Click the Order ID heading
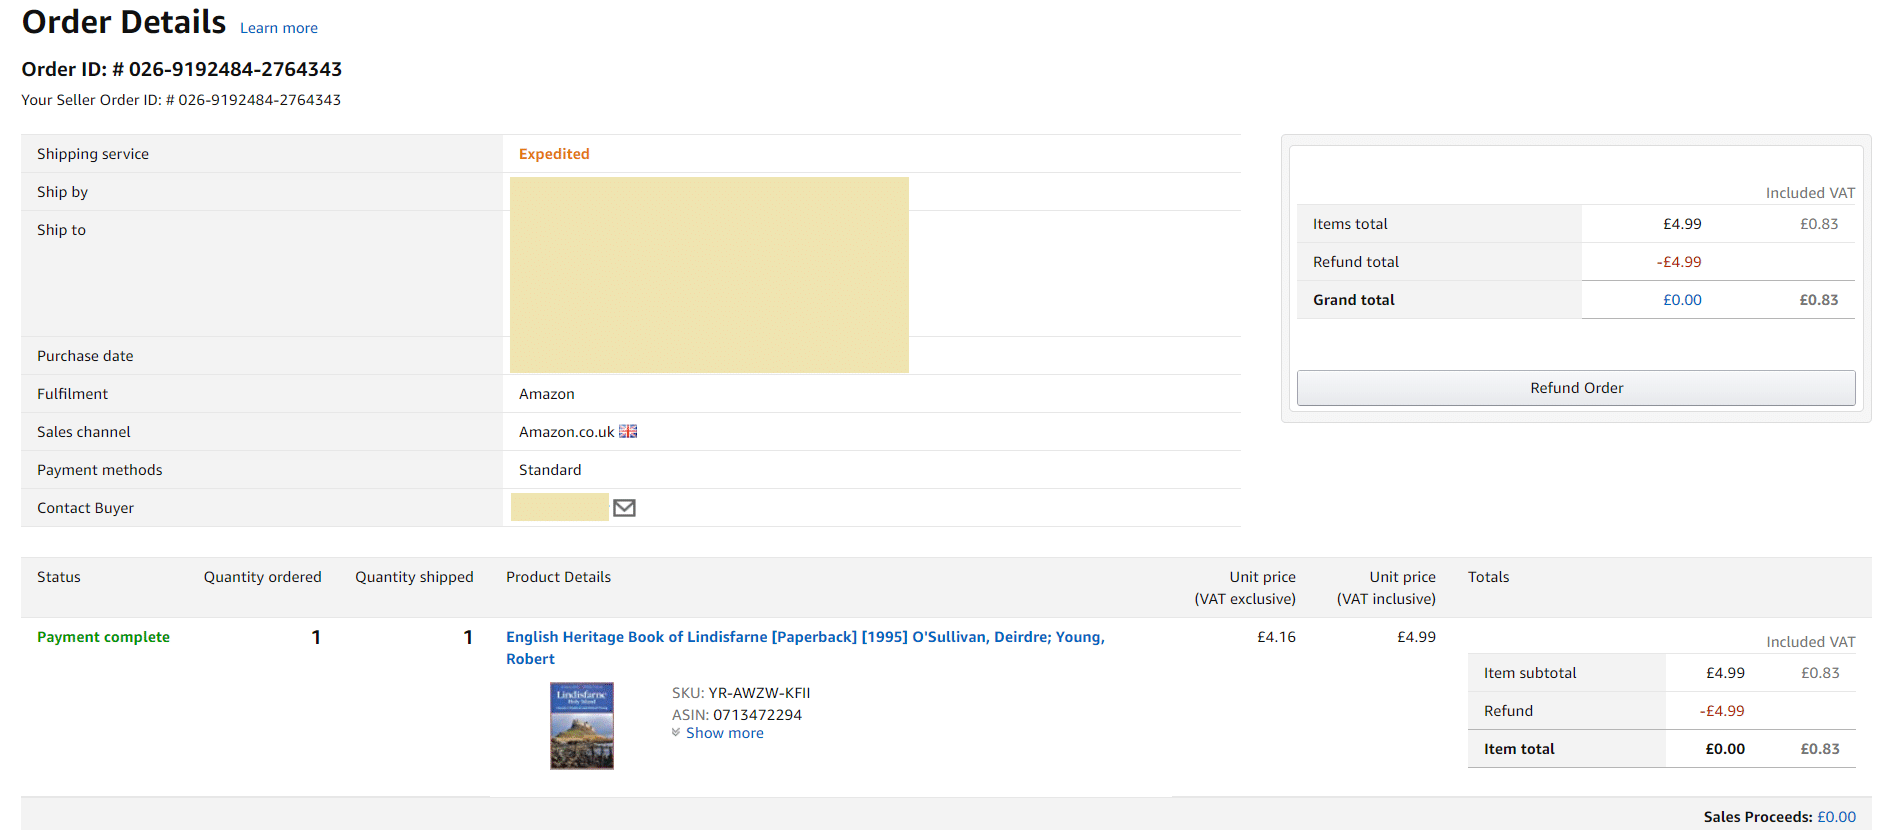Viewport: 1890px width, 830px height. tap(182, 69)
